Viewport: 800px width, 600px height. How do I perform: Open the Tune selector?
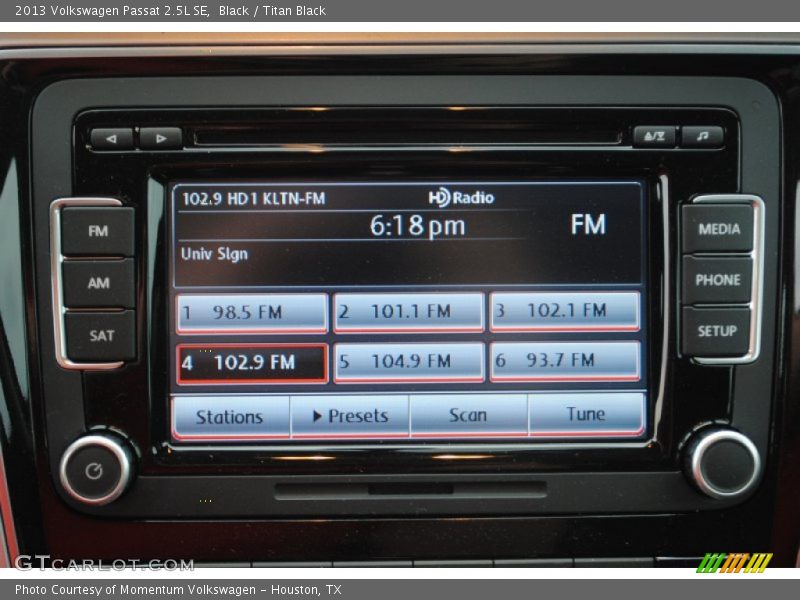coord(587,414)
